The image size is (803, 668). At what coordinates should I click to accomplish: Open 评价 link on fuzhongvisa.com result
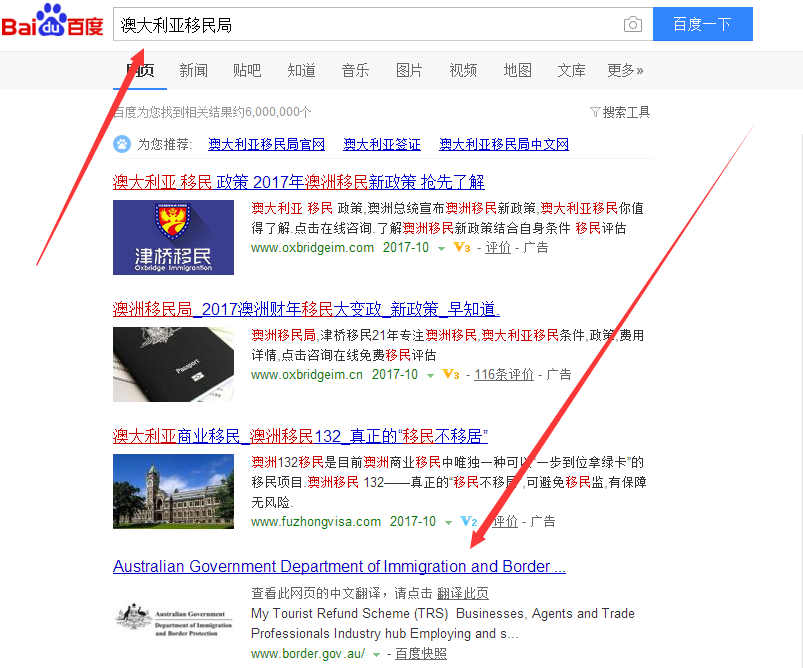coord(505,521)
